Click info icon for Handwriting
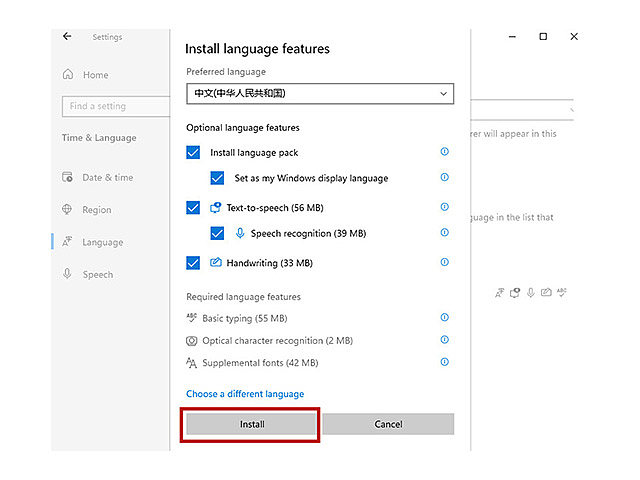 pos(444,262)
